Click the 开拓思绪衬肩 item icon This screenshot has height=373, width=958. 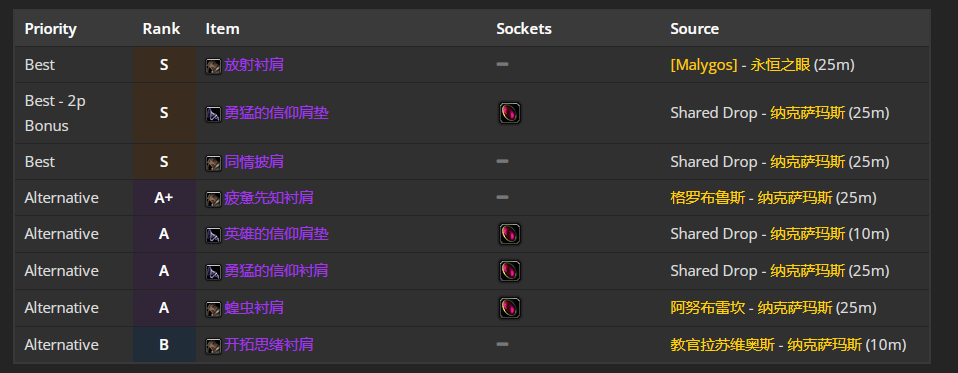[213, 346]
